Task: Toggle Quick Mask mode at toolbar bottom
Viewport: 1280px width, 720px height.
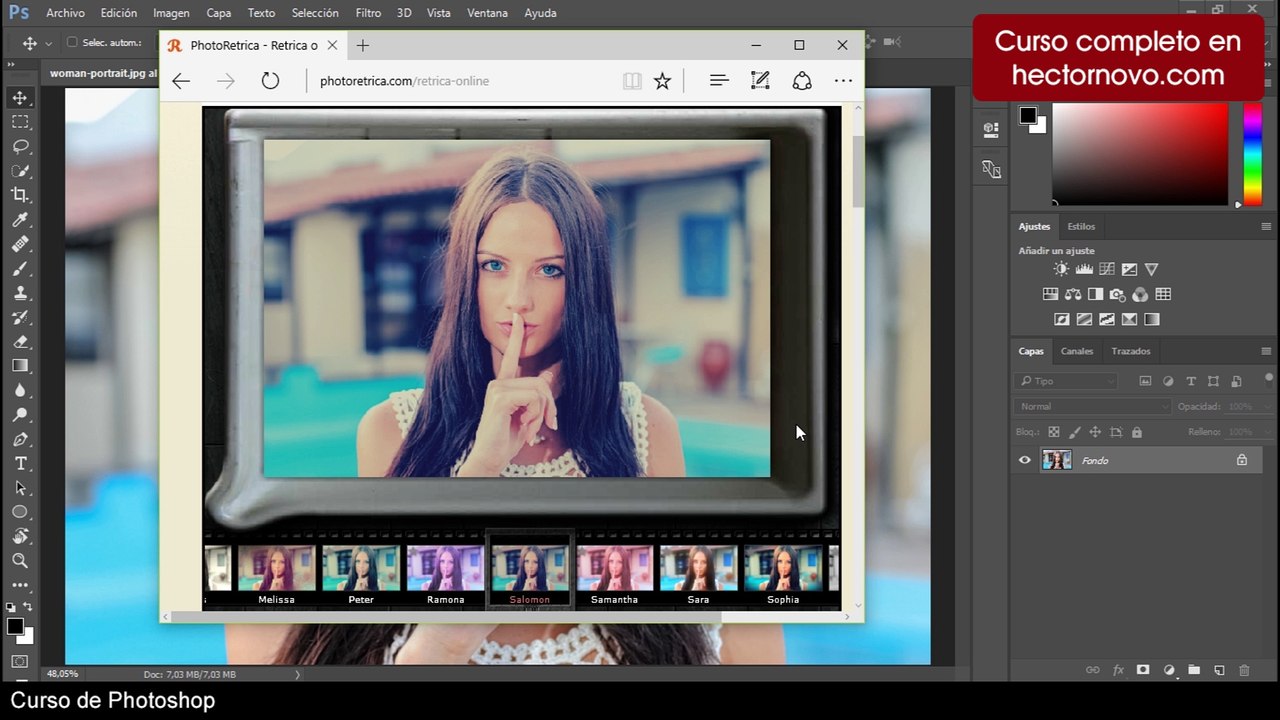Action: click(20, 661)
